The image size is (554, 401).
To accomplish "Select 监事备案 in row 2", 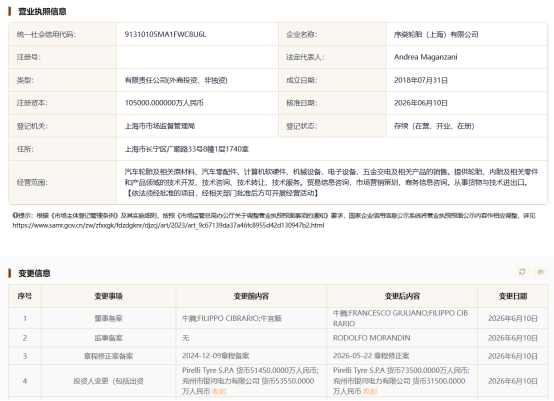I will click(x=108, y=338).
